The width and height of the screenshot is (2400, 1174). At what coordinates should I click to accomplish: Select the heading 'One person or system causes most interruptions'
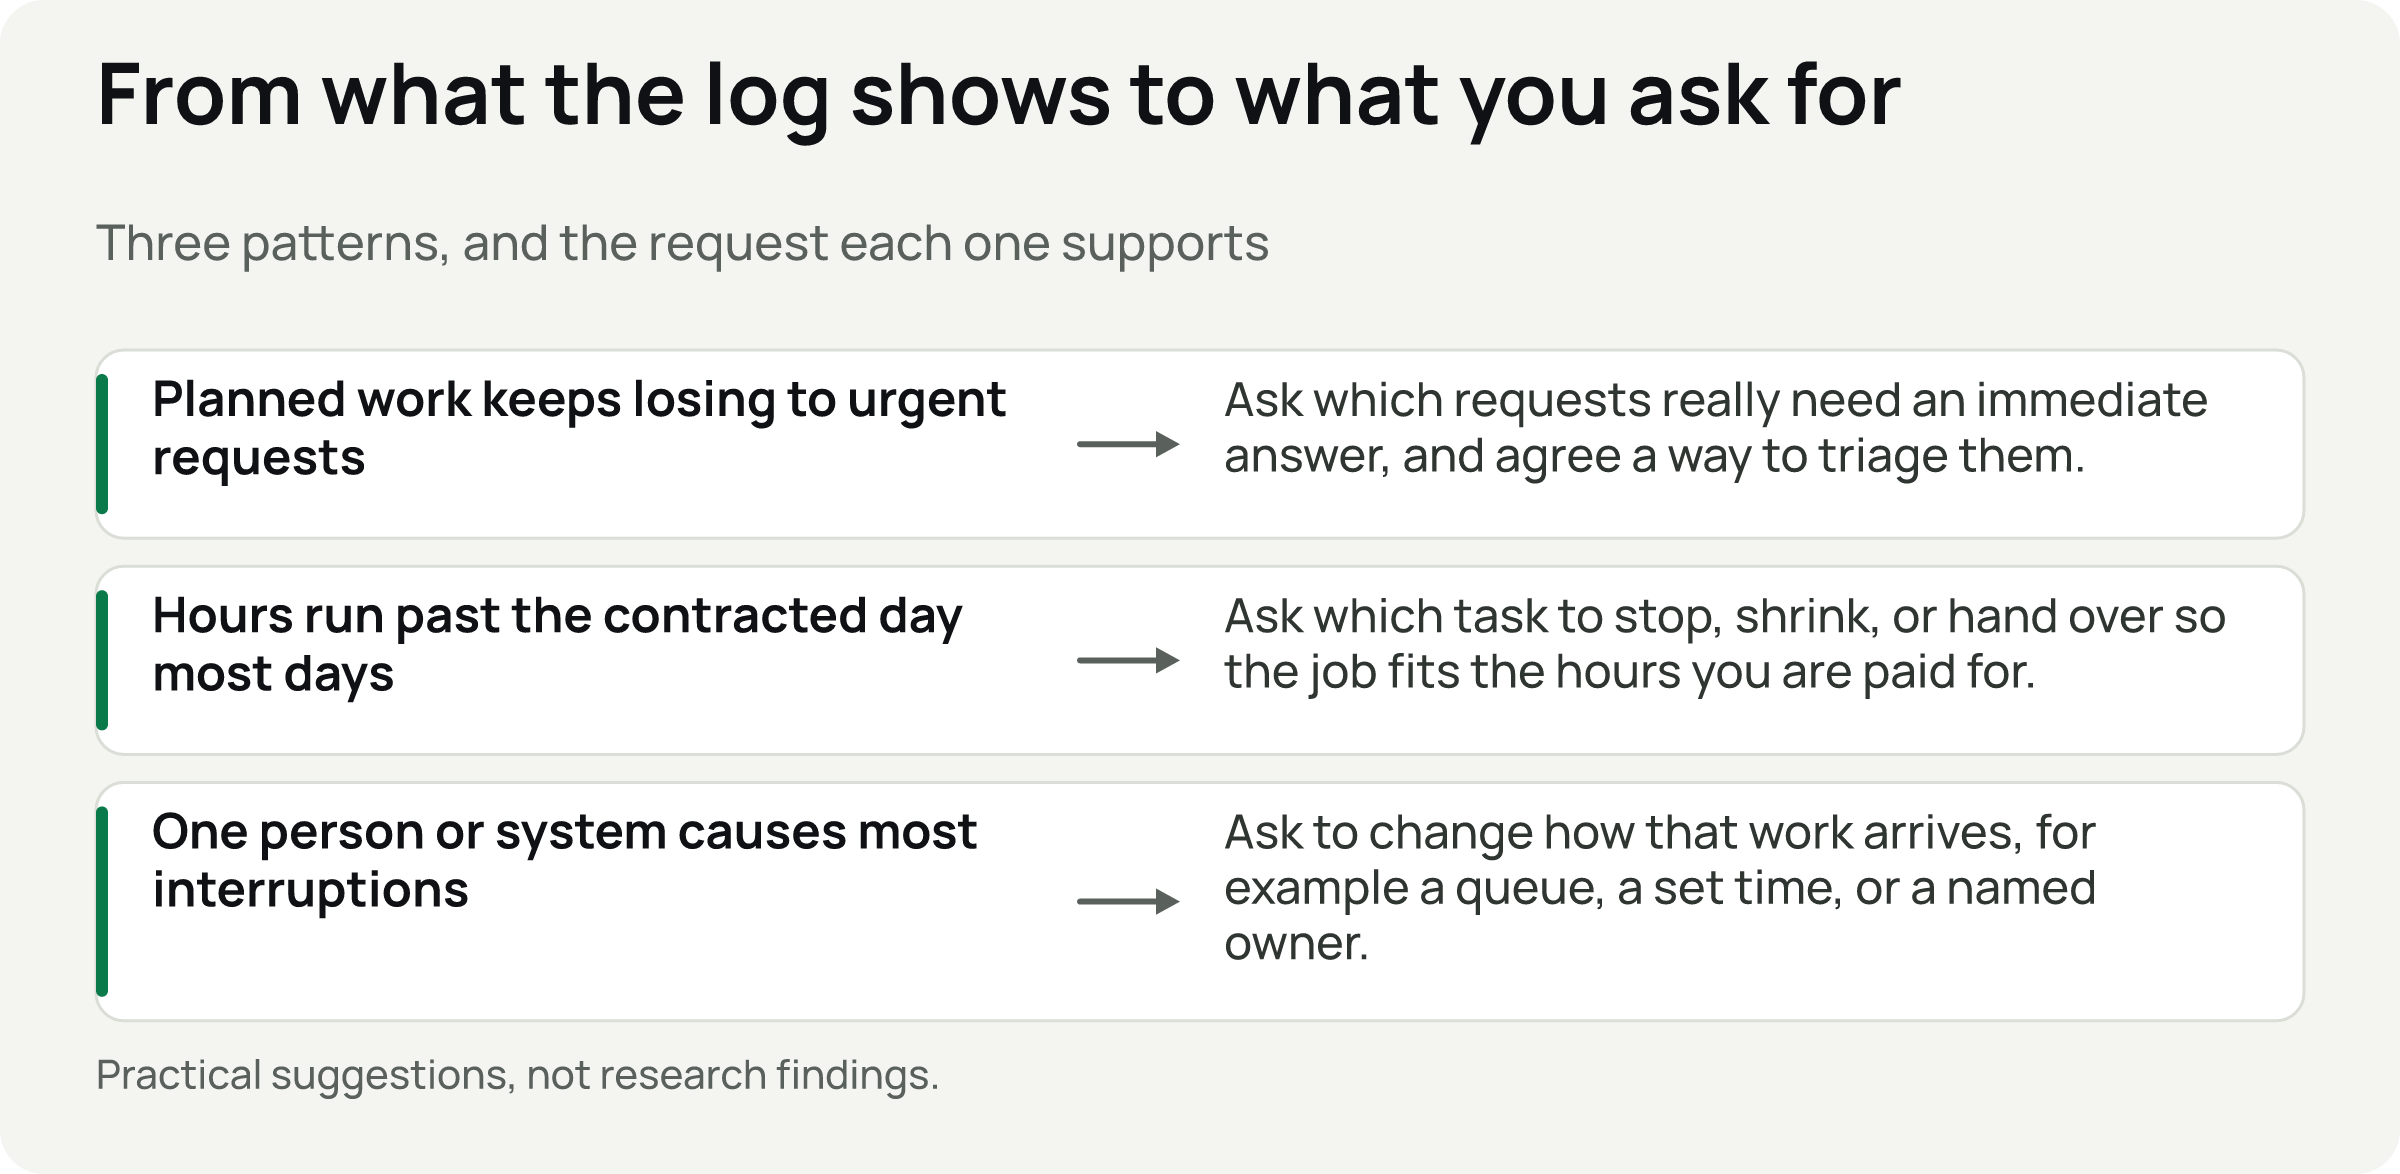coord(564,860)
